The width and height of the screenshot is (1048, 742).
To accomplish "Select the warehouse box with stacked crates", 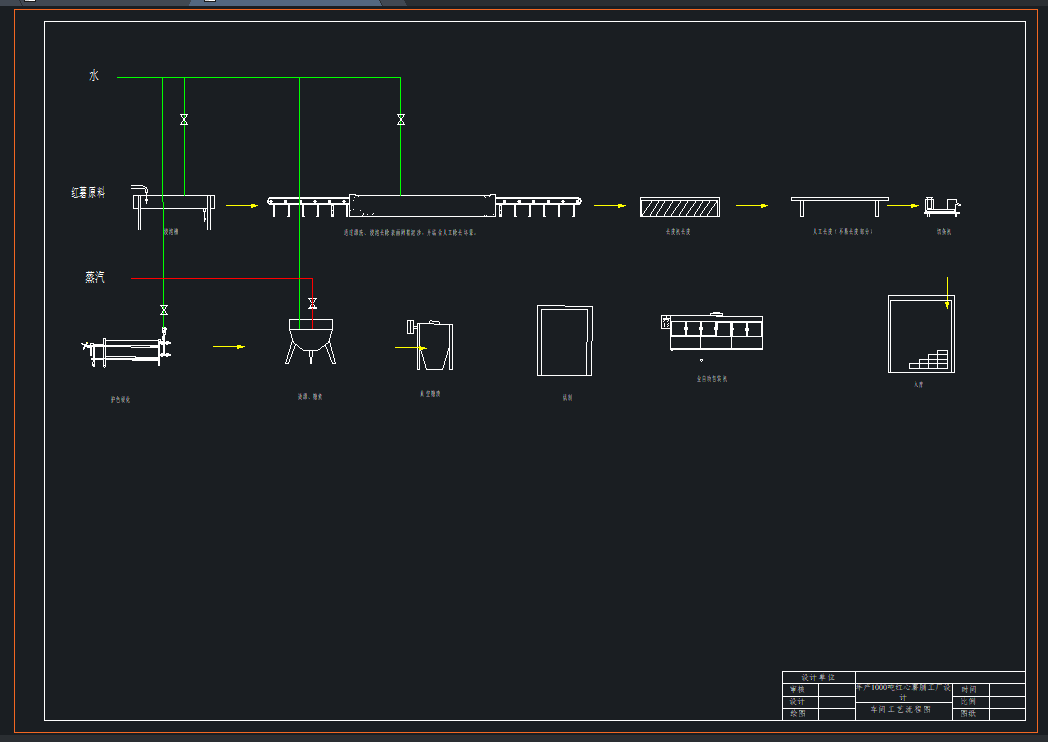I will tap(921, 334).
